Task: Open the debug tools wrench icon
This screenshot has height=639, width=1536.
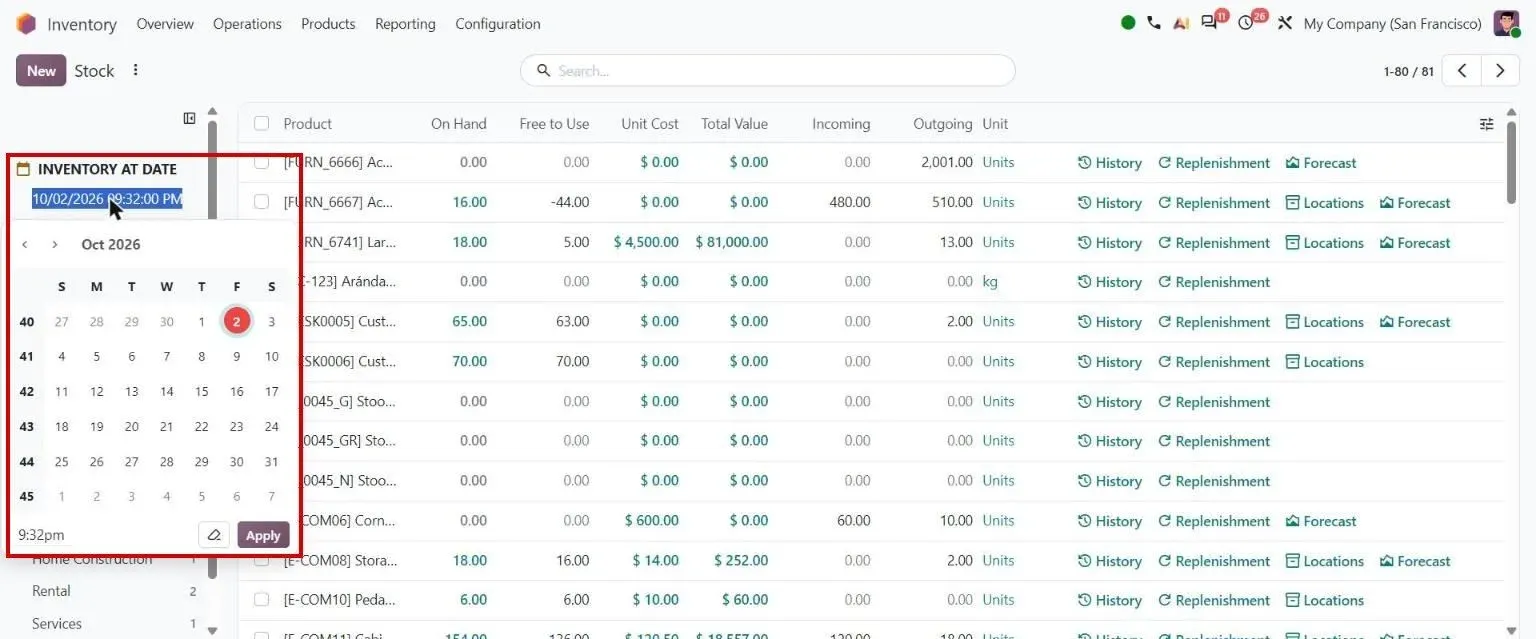Action: click(1285, 23)
